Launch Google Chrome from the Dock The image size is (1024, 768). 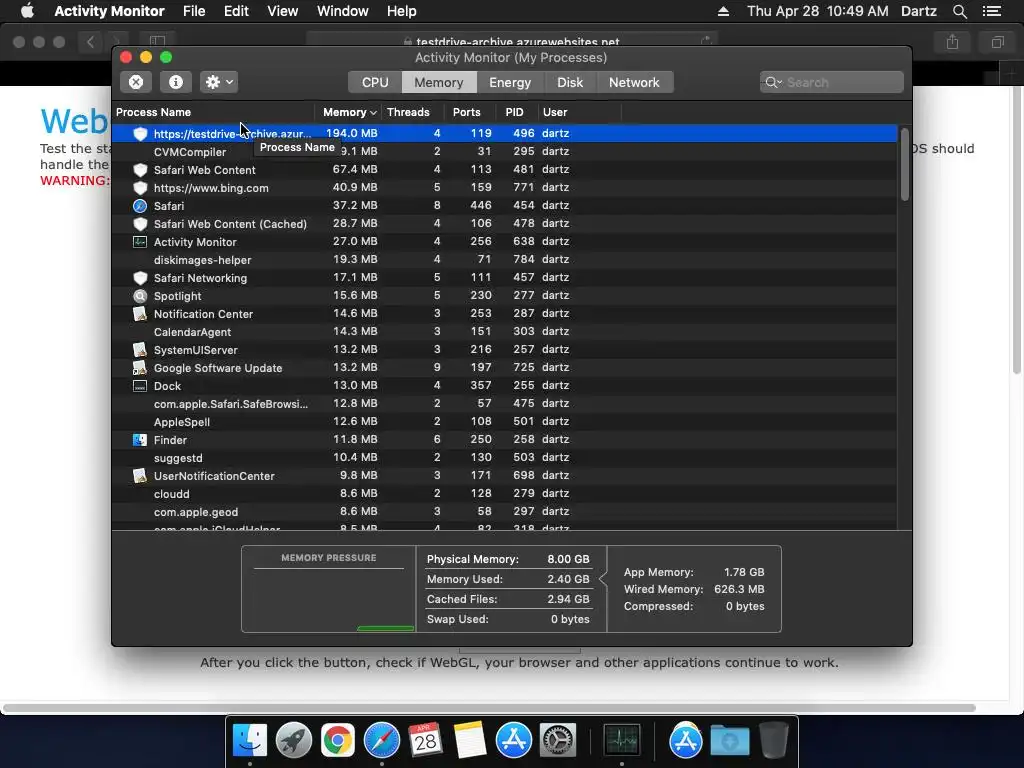pos(338,740)
